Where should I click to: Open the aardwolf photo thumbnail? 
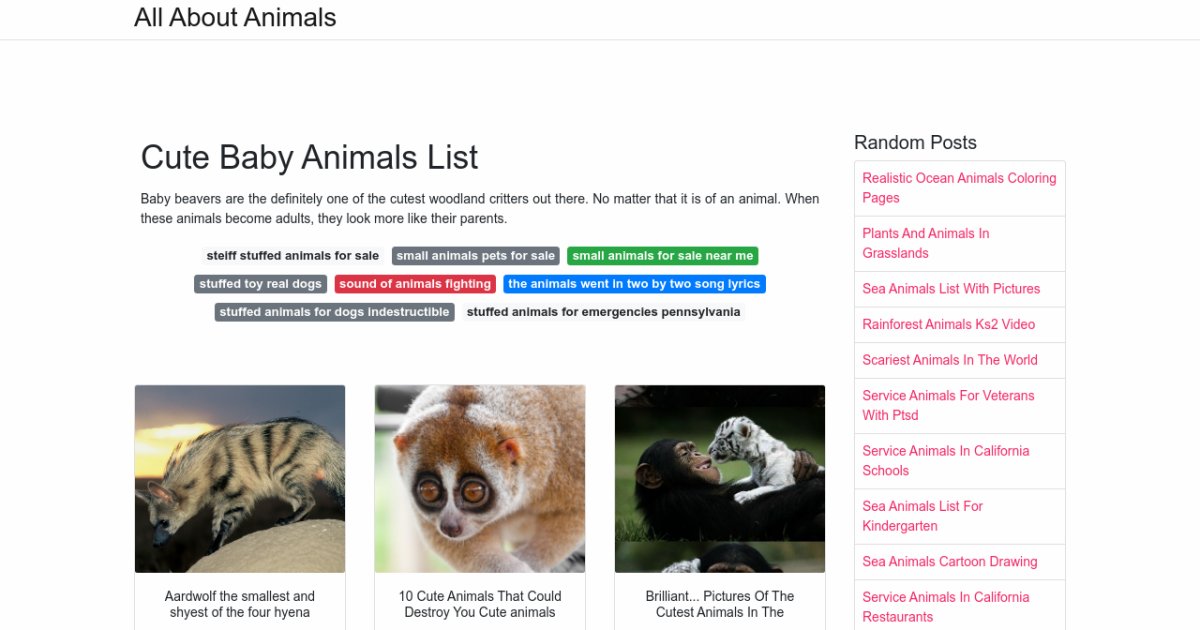tap(240, 478)
